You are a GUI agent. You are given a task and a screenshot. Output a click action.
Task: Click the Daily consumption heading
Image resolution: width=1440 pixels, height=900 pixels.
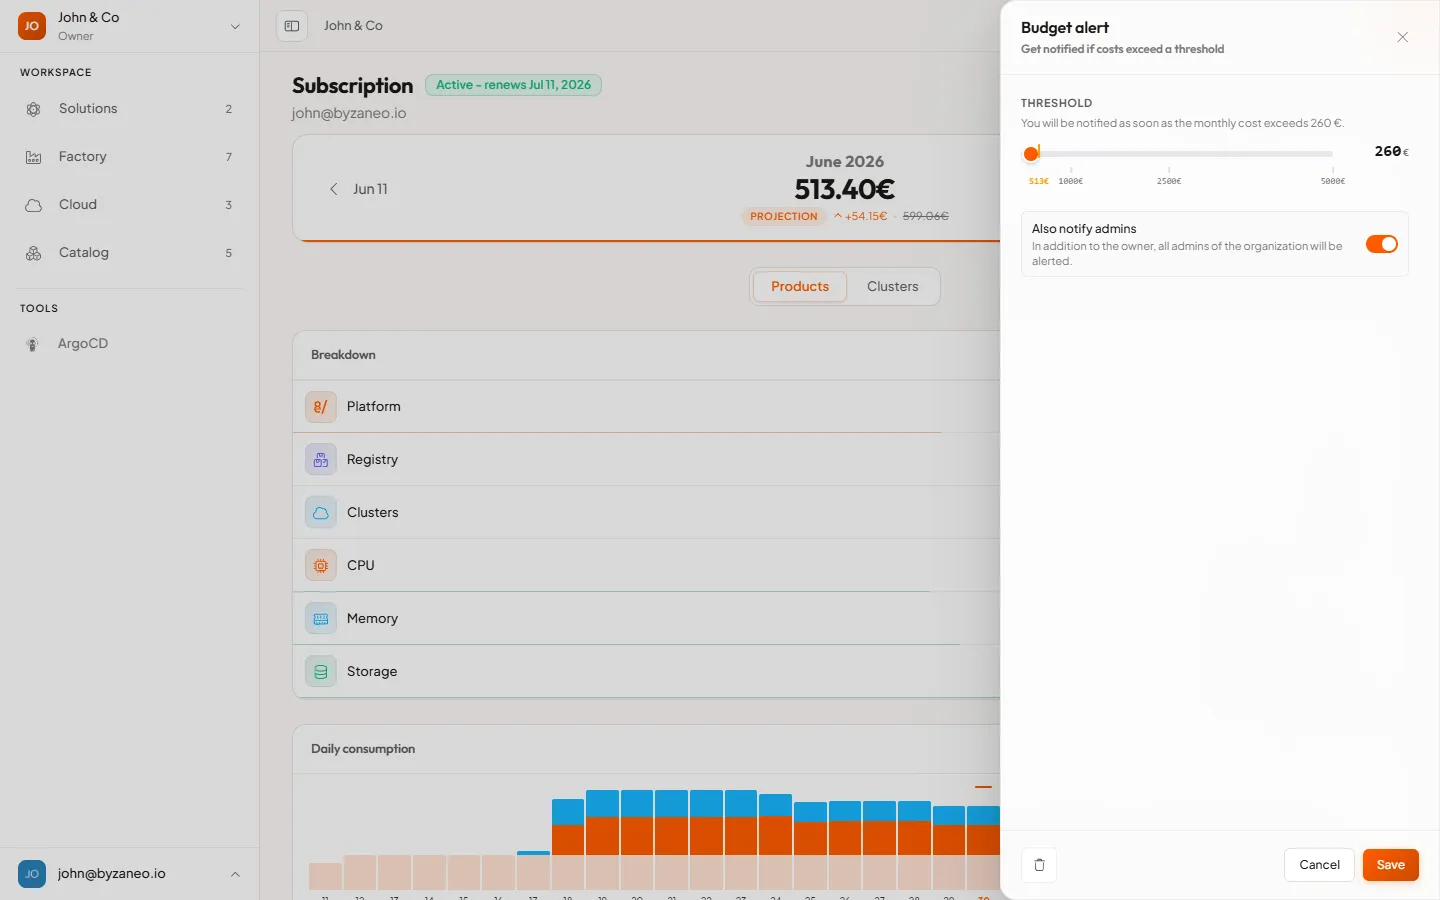[x=363, y=749]
